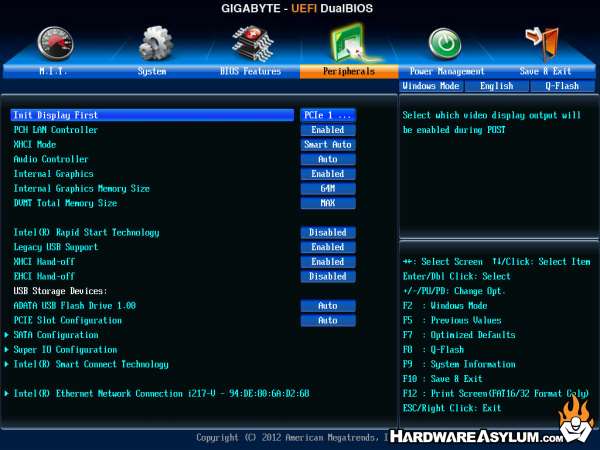600x450 pixels.
Task: Select the Legacy USB Support label
Action: click(x=56, y=247)
